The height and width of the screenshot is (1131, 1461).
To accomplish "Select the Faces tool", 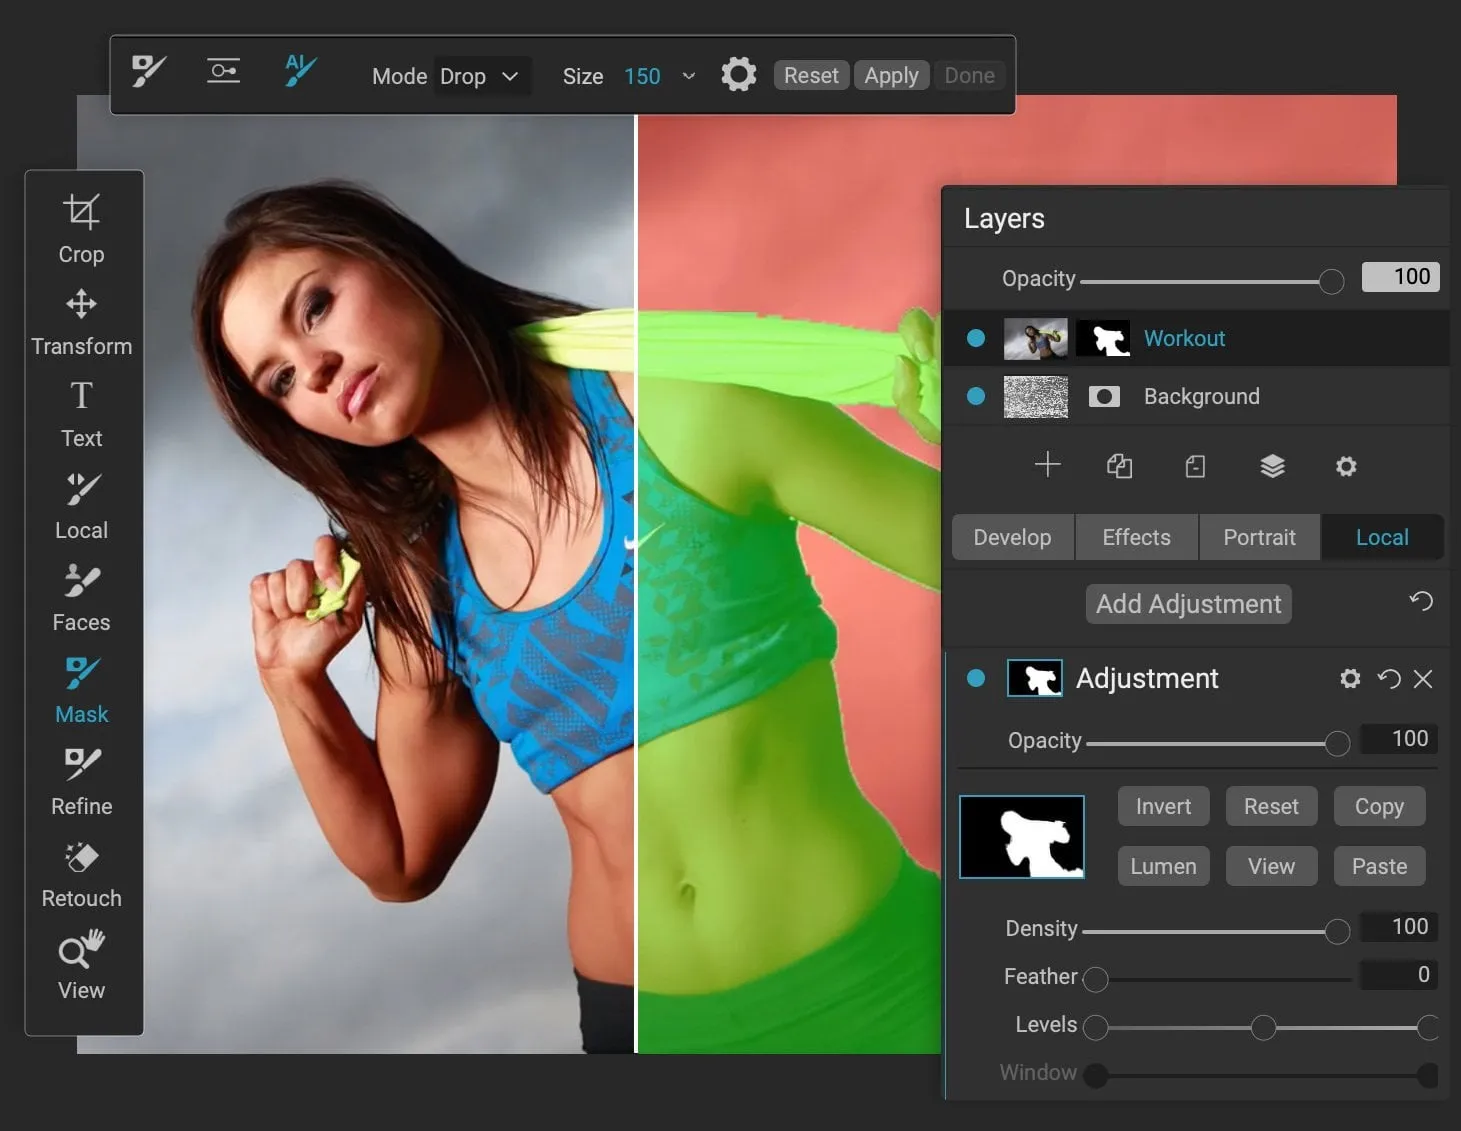I will 81,597.
